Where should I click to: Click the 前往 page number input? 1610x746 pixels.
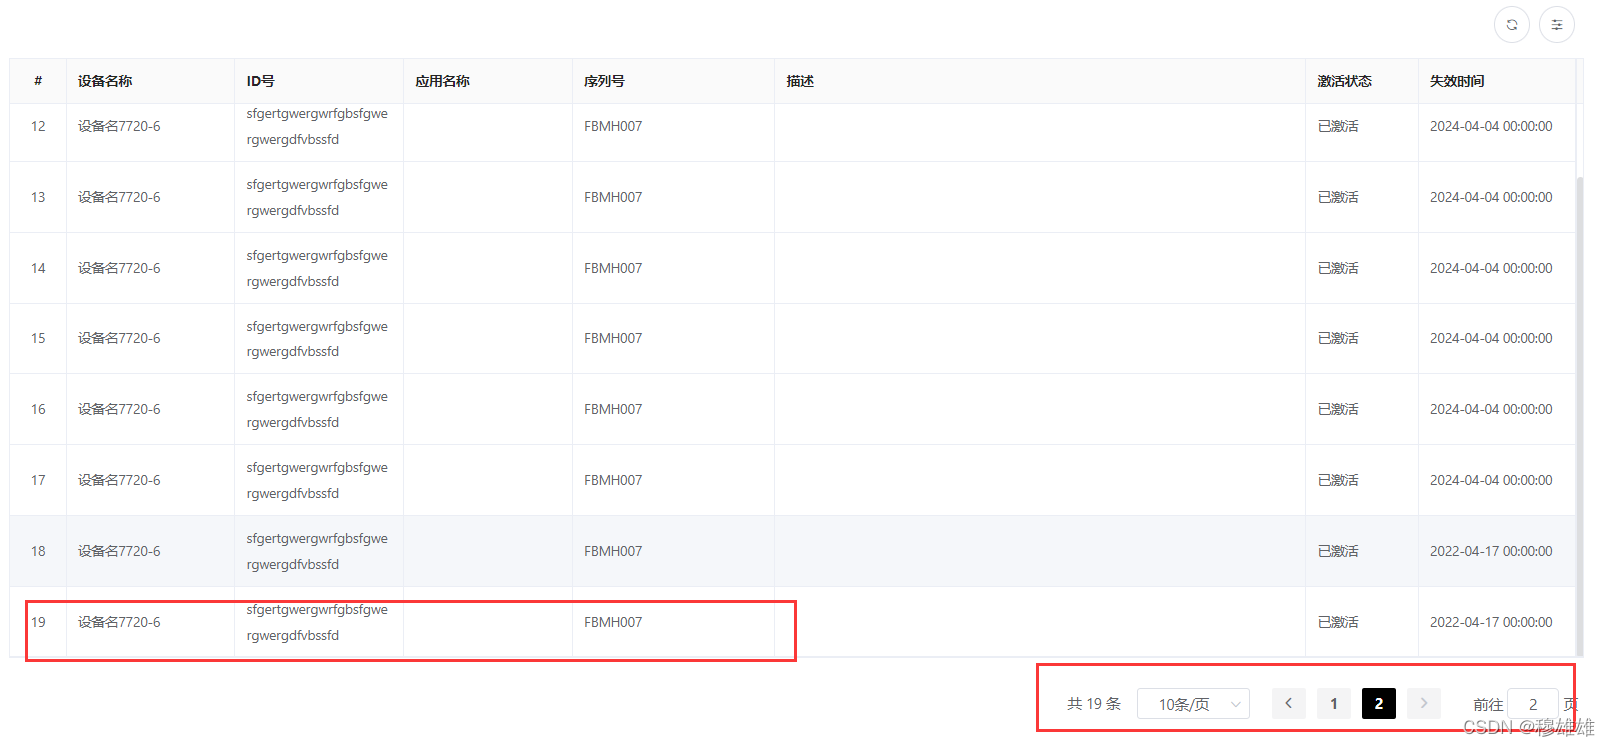click(1533, 704)
